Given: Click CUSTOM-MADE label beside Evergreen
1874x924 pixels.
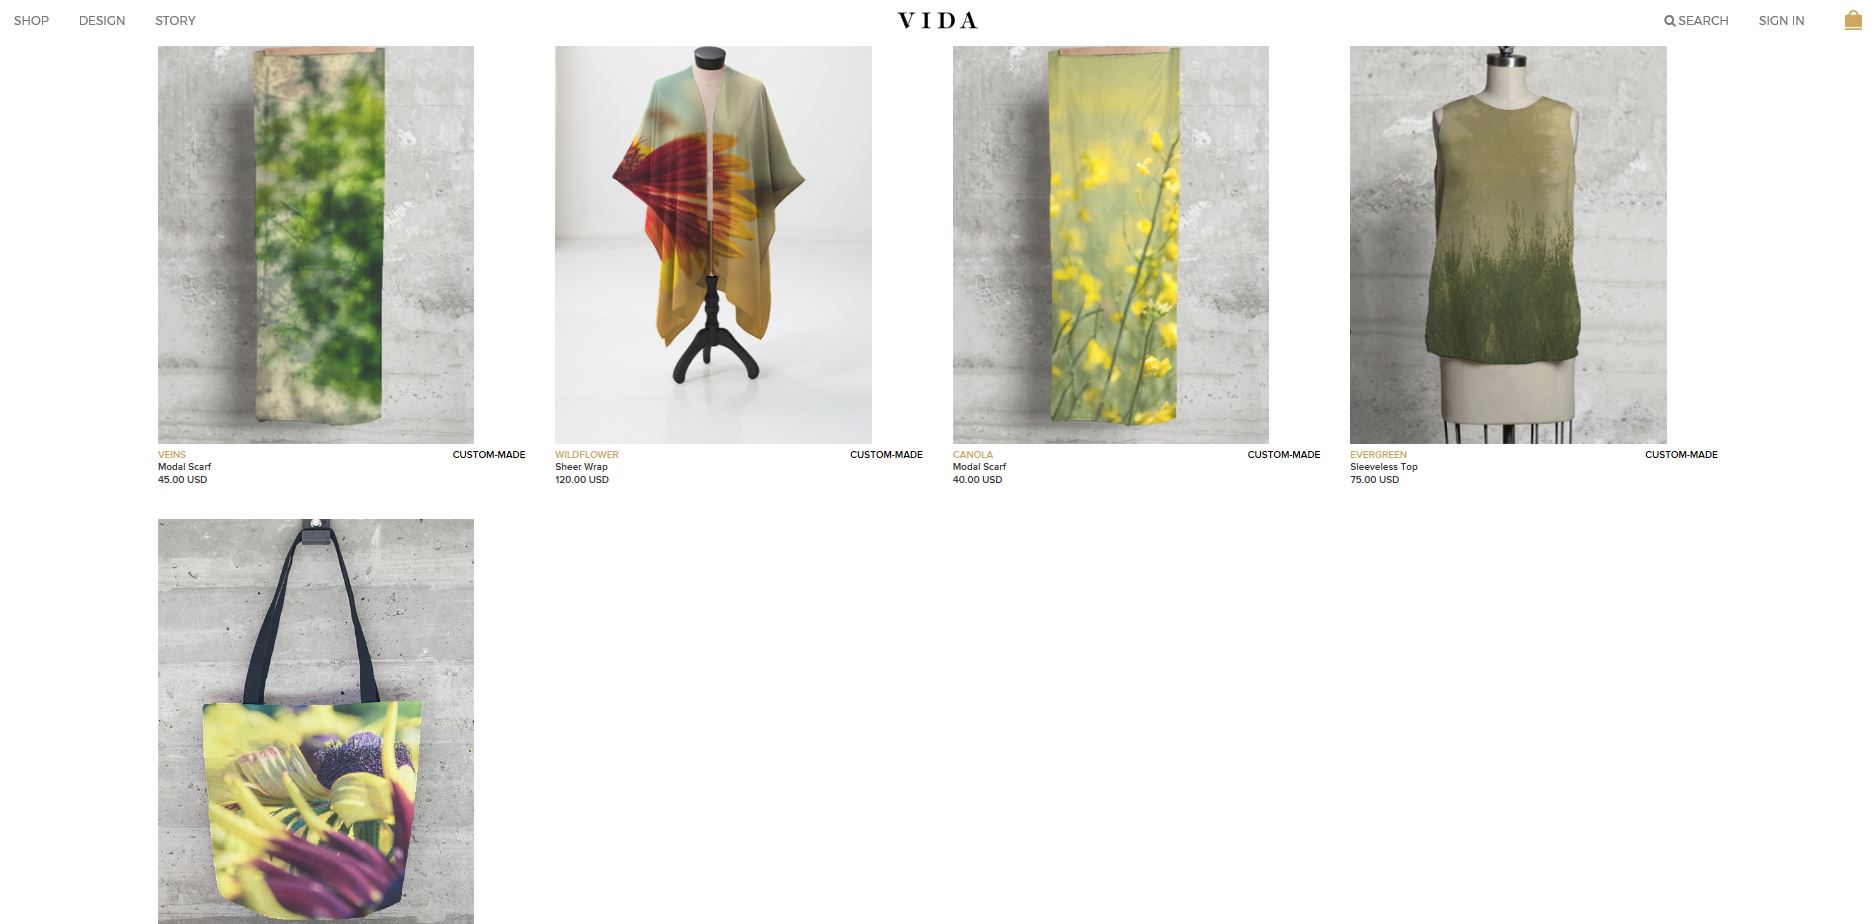Looking at the screenshot, I should (x=1681, y=455).
